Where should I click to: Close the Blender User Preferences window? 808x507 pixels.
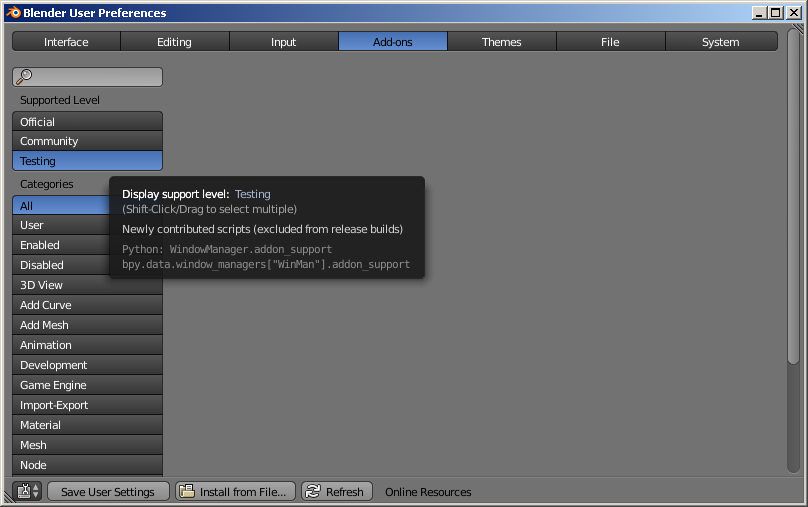tap(794, 12)
